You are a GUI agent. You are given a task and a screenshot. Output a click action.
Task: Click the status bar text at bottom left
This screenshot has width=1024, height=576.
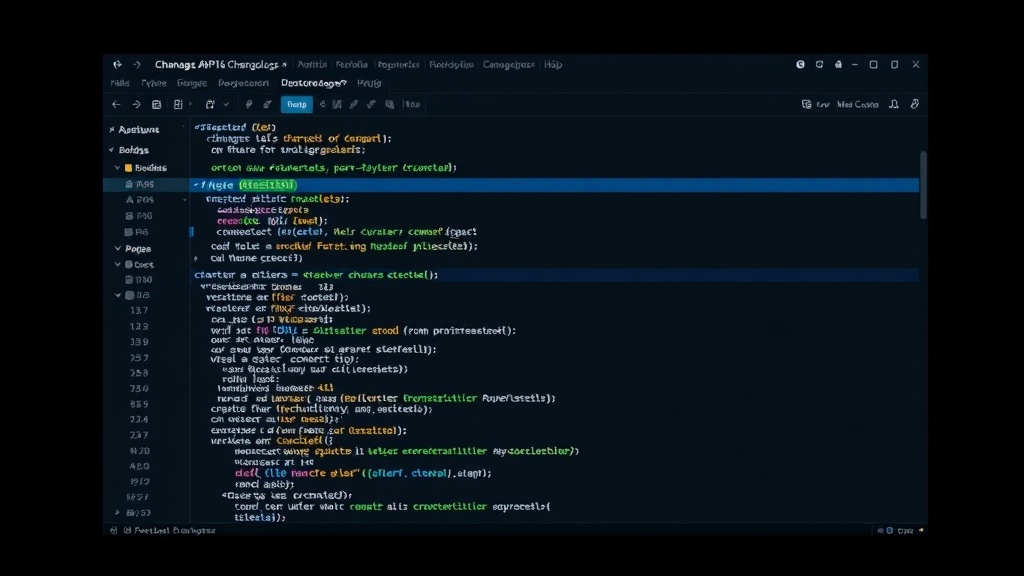174,530
